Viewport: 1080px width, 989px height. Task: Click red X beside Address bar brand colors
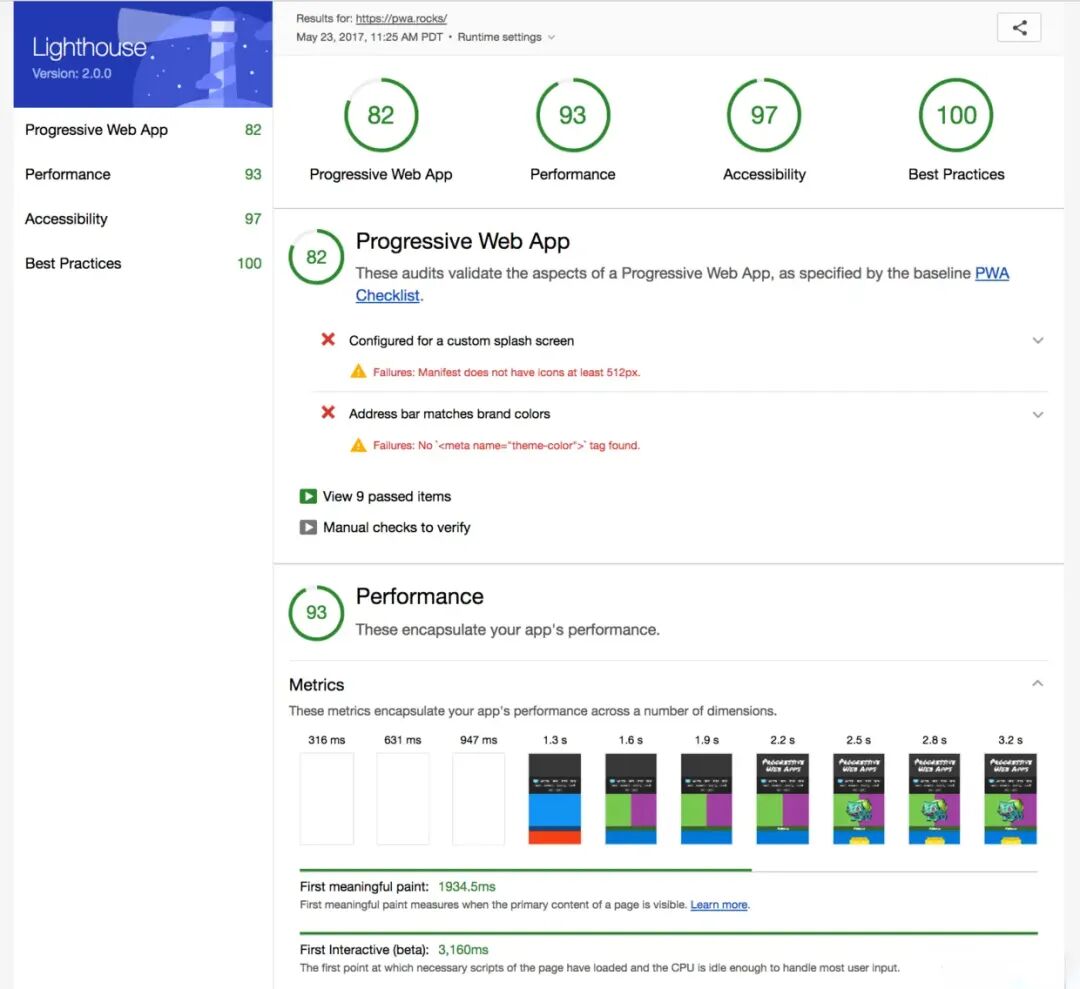[328, 413]
